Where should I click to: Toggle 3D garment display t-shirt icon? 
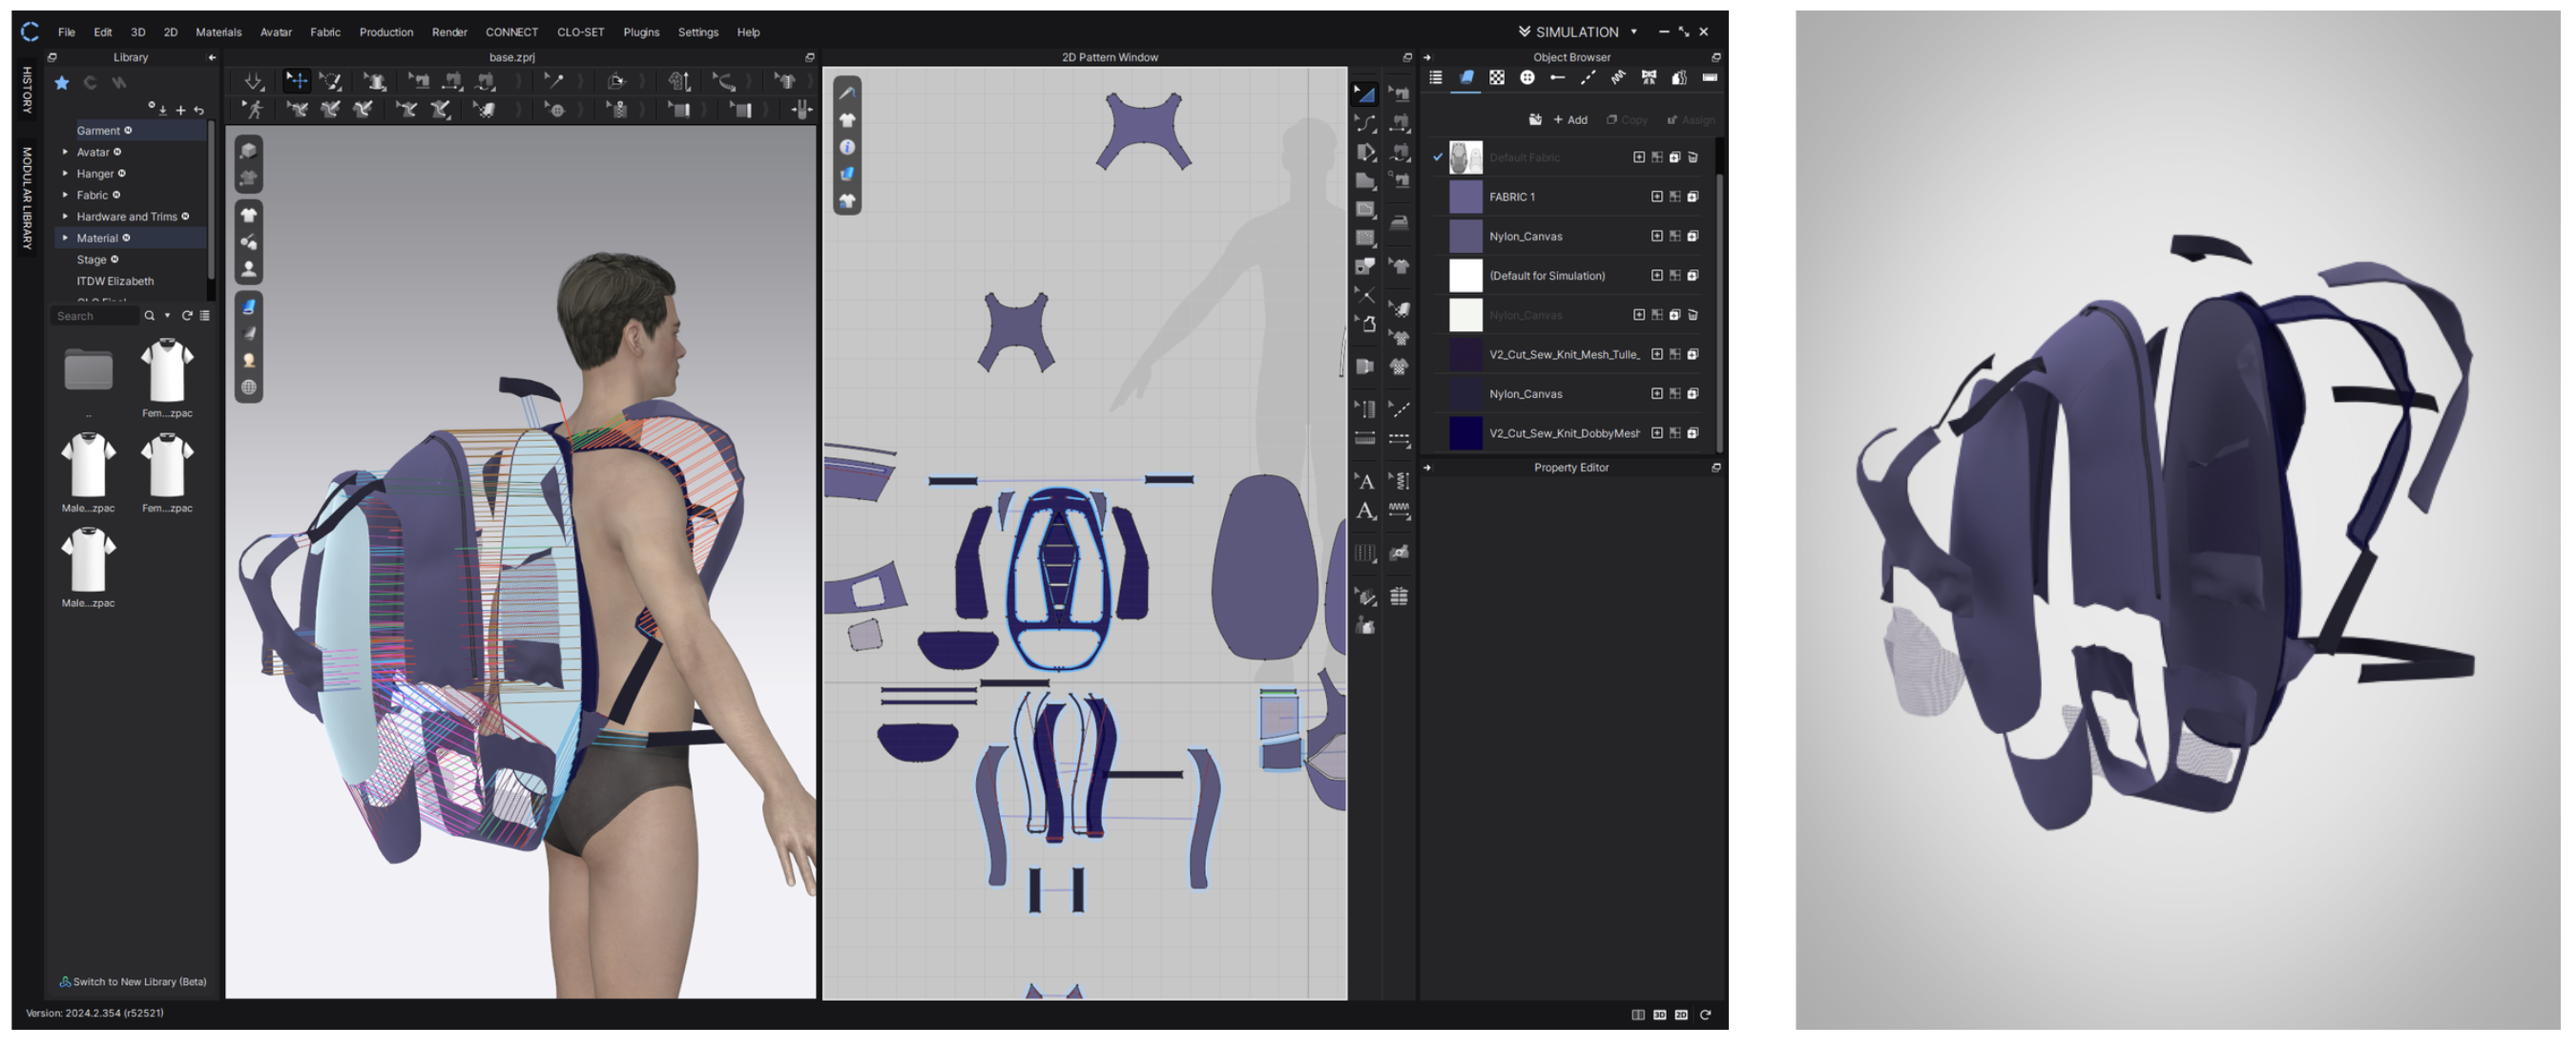[249, 215]
